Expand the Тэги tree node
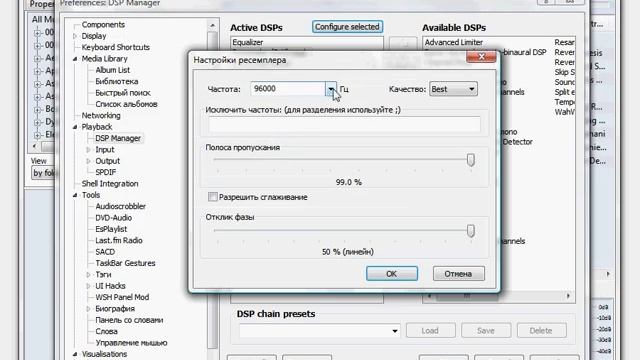640x360 pixels. (89, 275)
